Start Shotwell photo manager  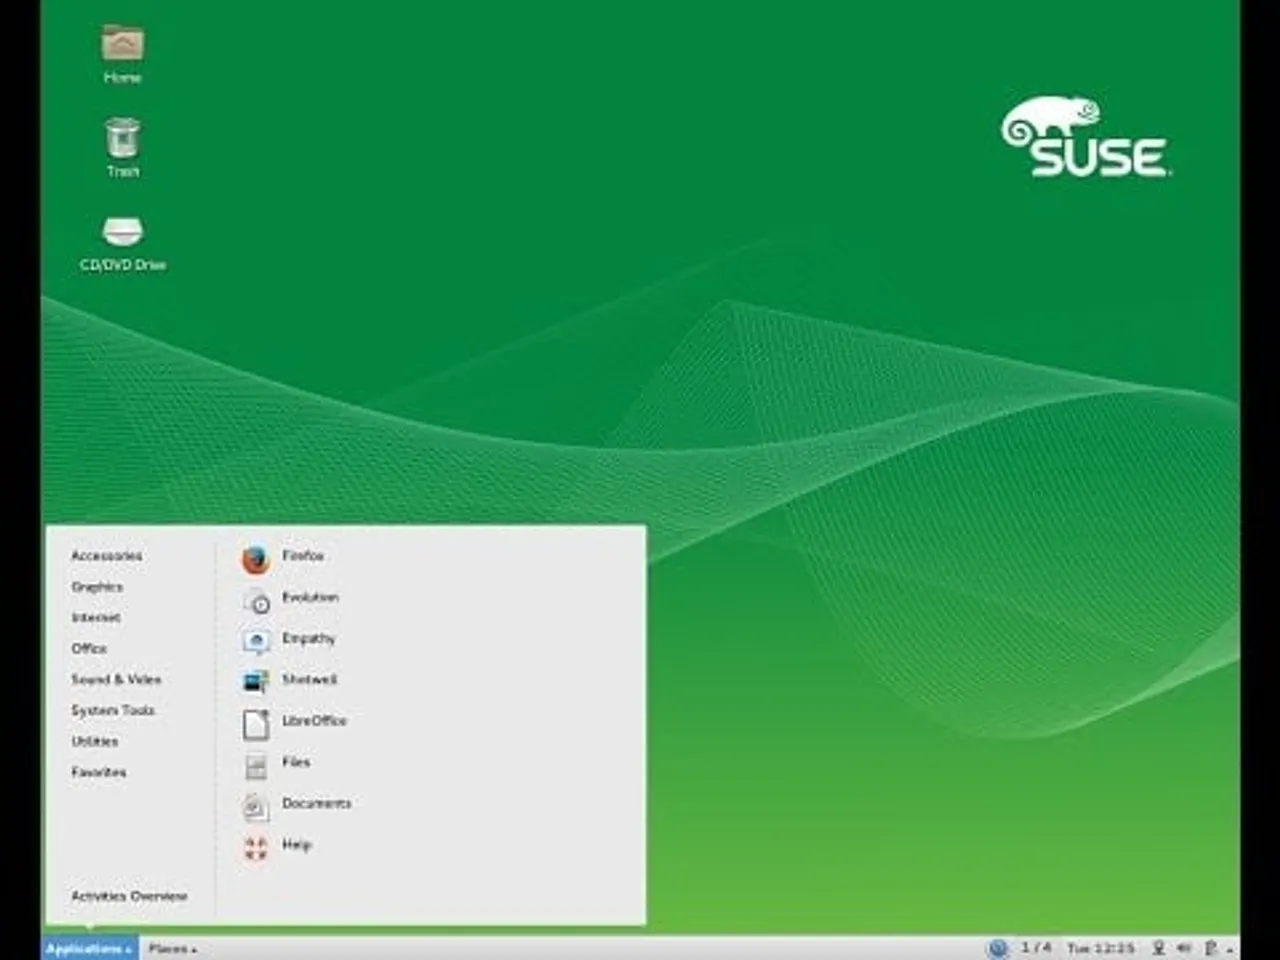(x=289, y=681)
